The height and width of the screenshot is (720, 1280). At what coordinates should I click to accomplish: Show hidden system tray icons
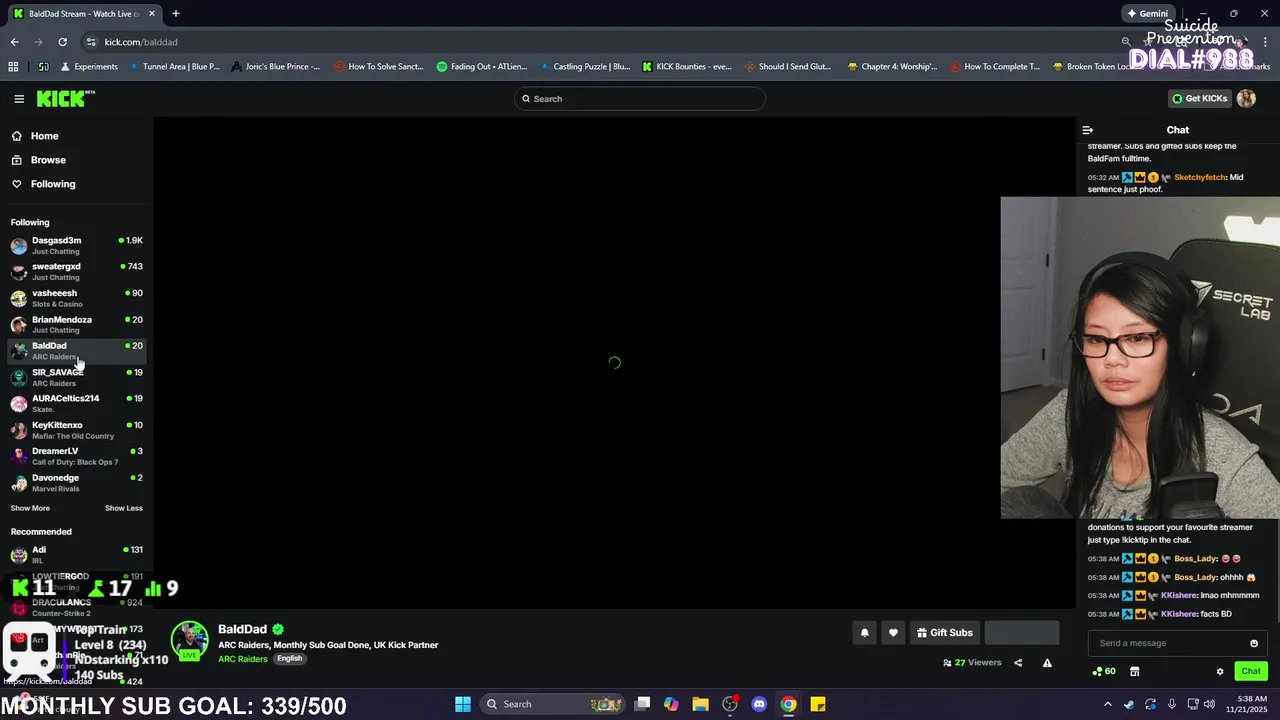tap(1107, 704)
